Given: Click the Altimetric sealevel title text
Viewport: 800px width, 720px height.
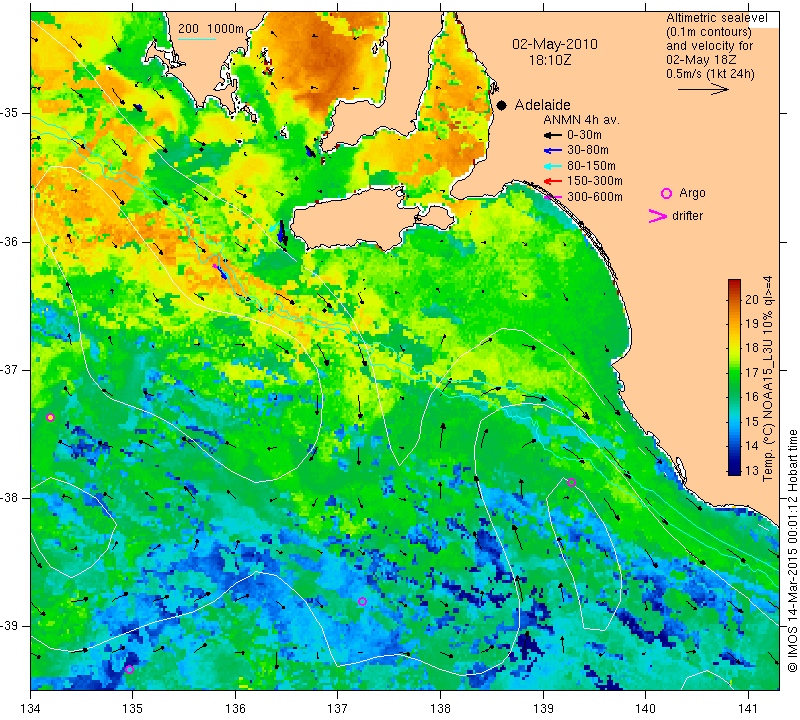Looking at the screenshot, I should (717, 18).
